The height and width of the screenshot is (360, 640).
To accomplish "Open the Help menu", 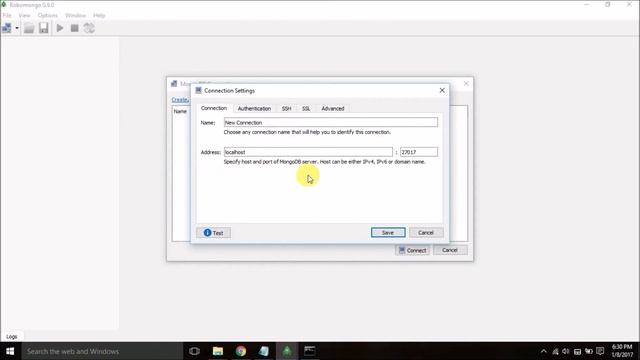I will point(99,16).
